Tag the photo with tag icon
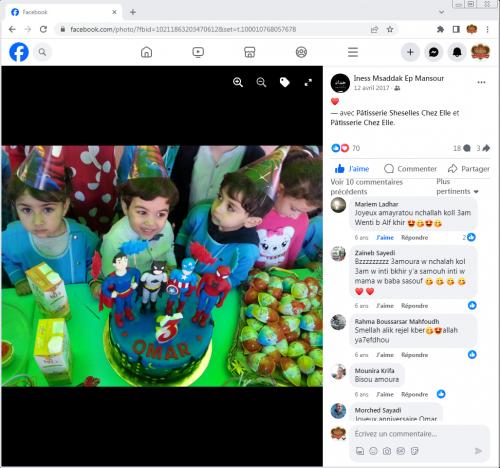The image size is (500, 468). tap(284, 82)
